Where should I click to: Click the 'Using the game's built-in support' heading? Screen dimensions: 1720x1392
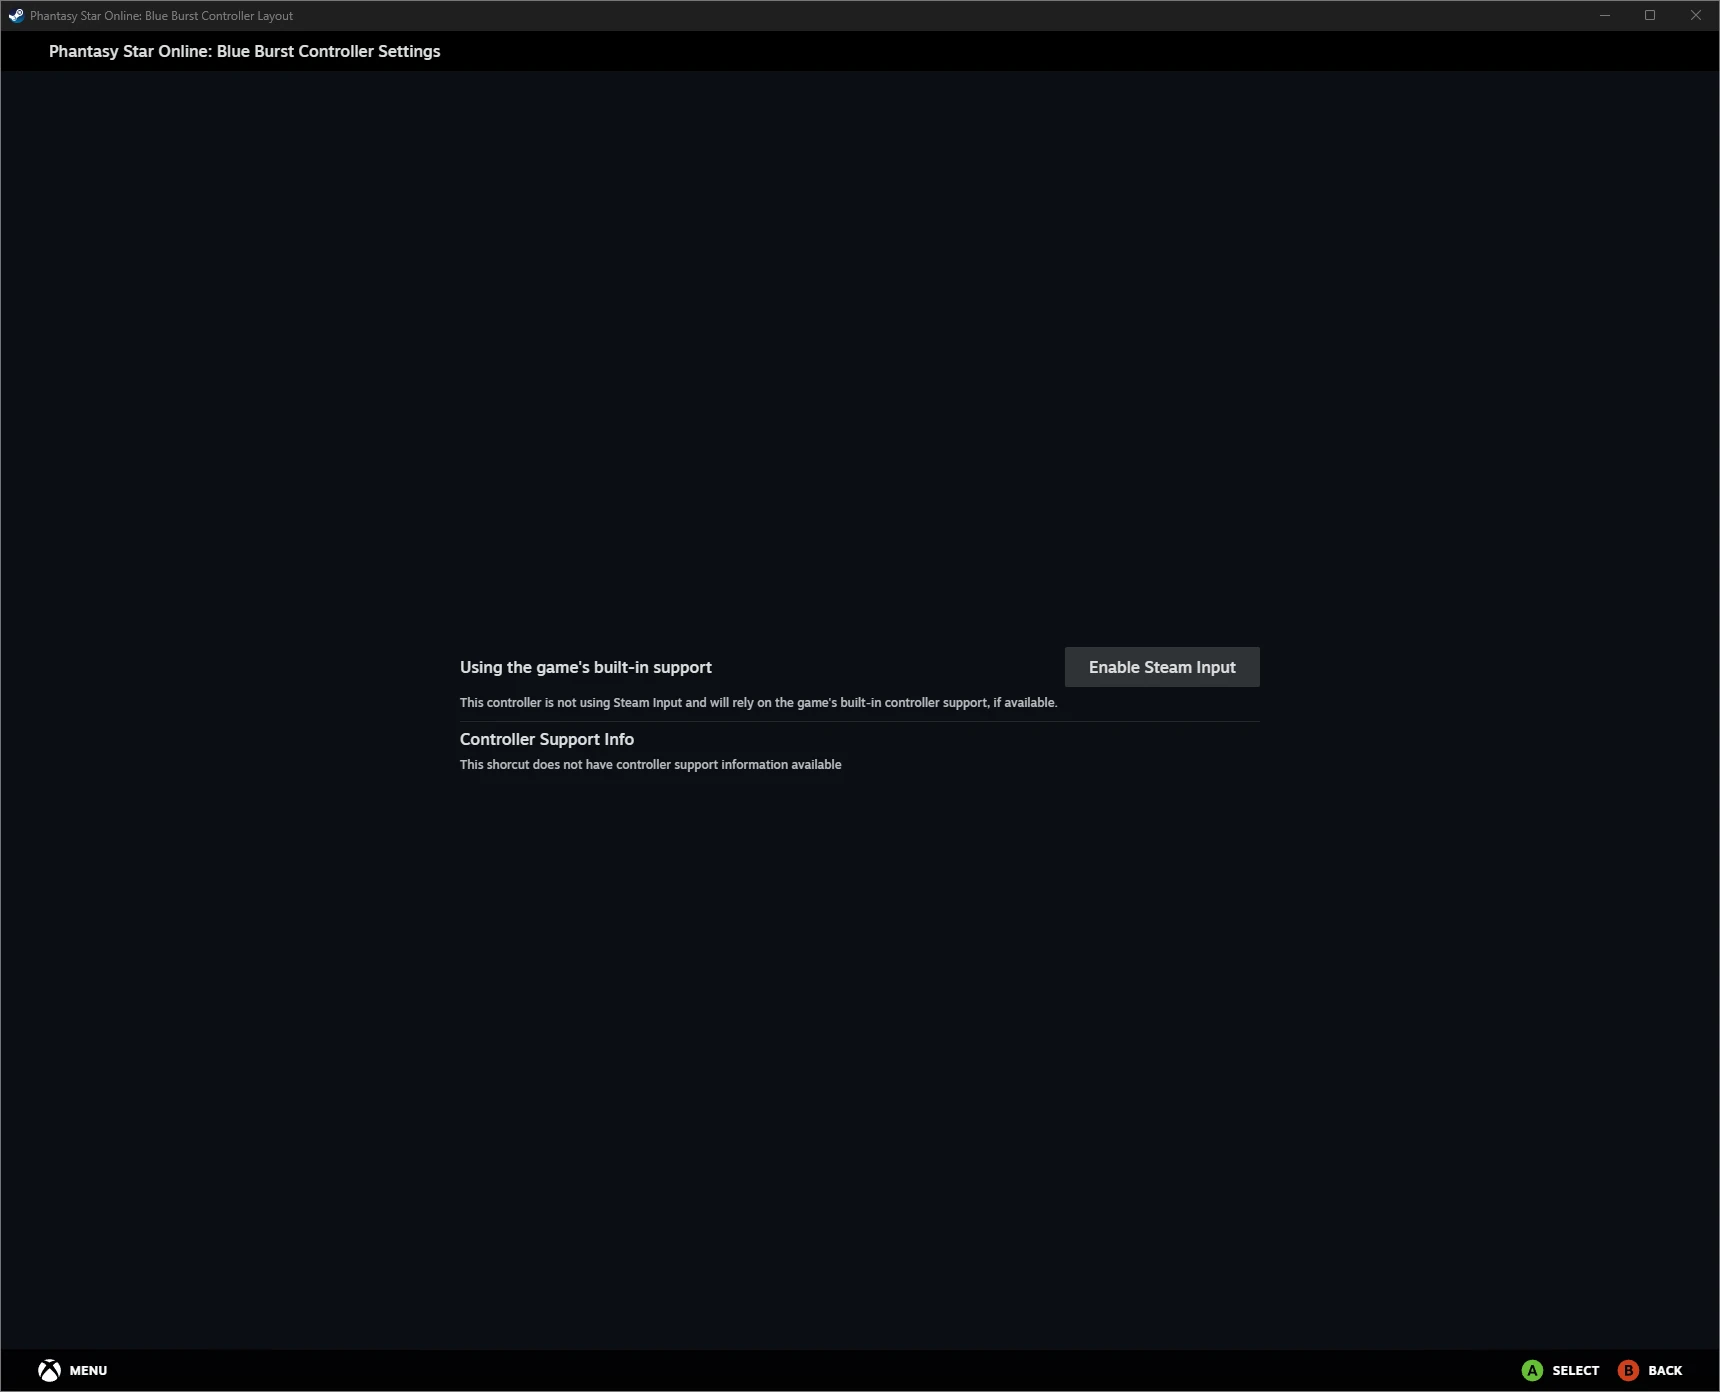click(585, 667)
